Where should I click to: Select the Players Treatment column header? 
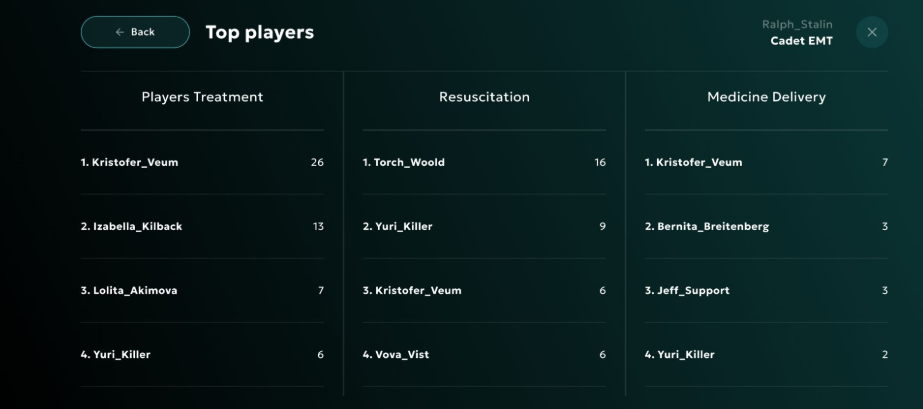pyautogui.click(x=202, y=97)
